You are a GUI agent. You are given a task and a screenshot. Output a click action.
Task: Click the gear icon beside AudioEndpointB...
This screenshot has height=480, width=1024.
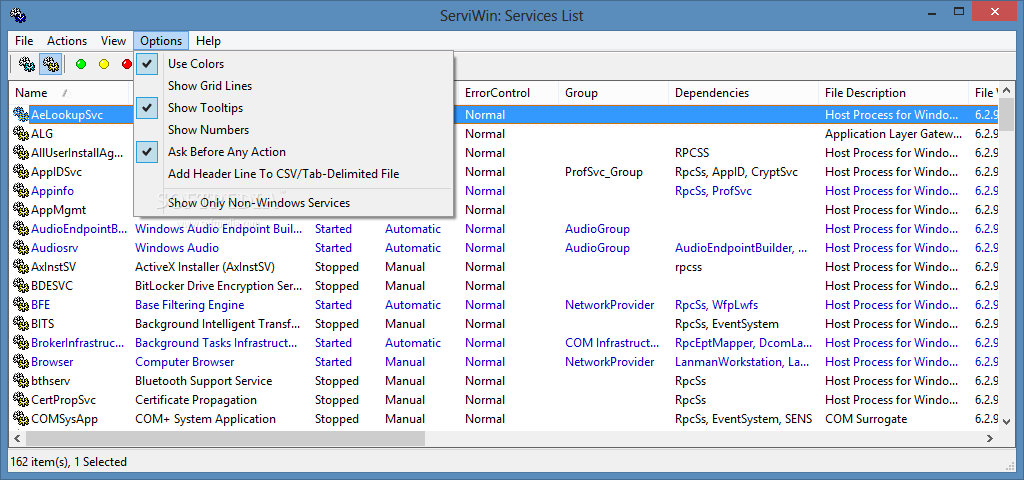click(x=21, y=229)
